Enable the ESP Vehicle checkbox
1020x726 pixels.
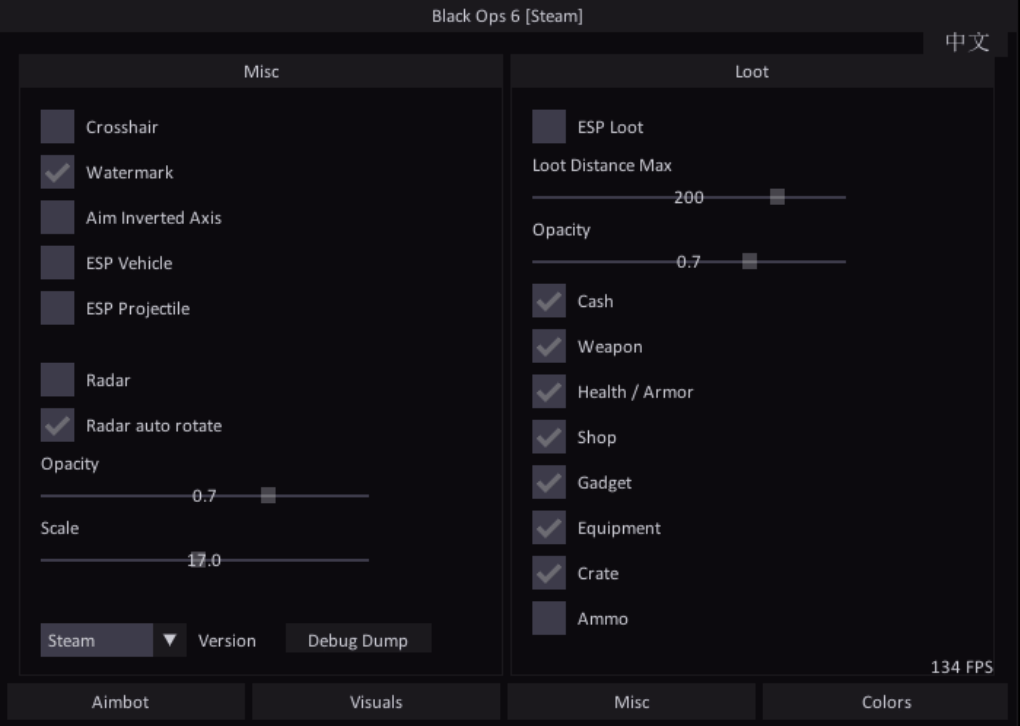[x=58, y=263]
